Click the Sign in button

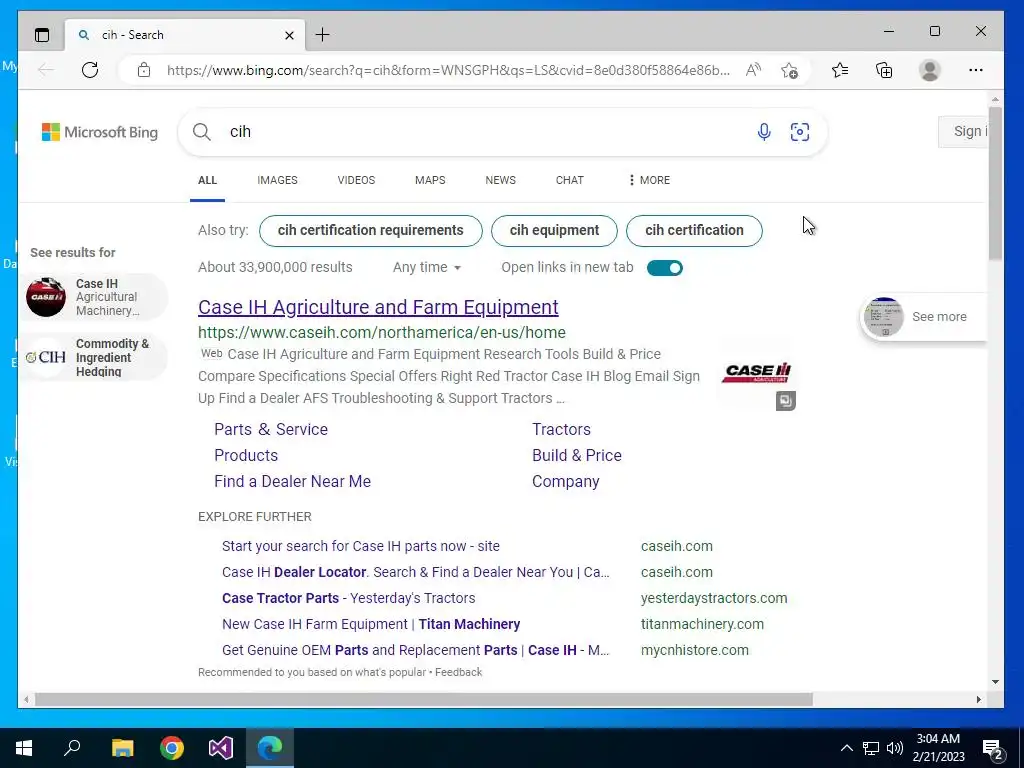point(963,132)
